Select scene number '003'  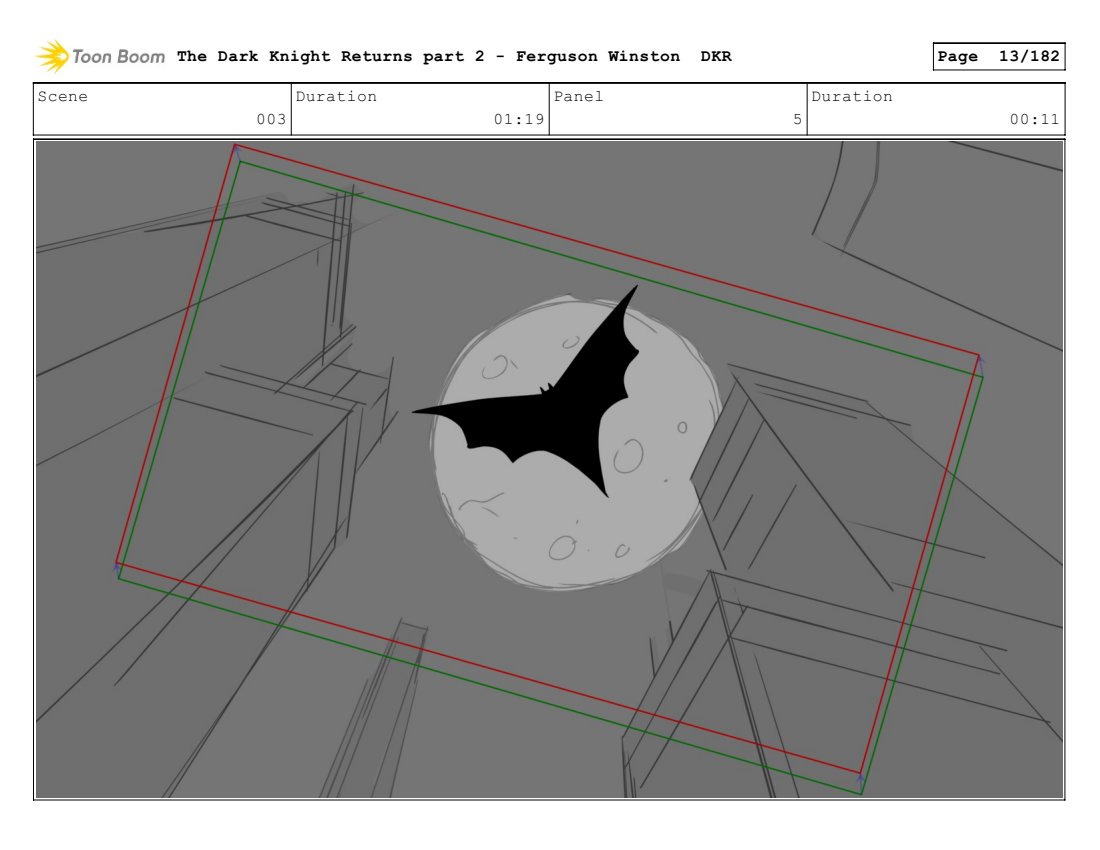tap(271, 119)
